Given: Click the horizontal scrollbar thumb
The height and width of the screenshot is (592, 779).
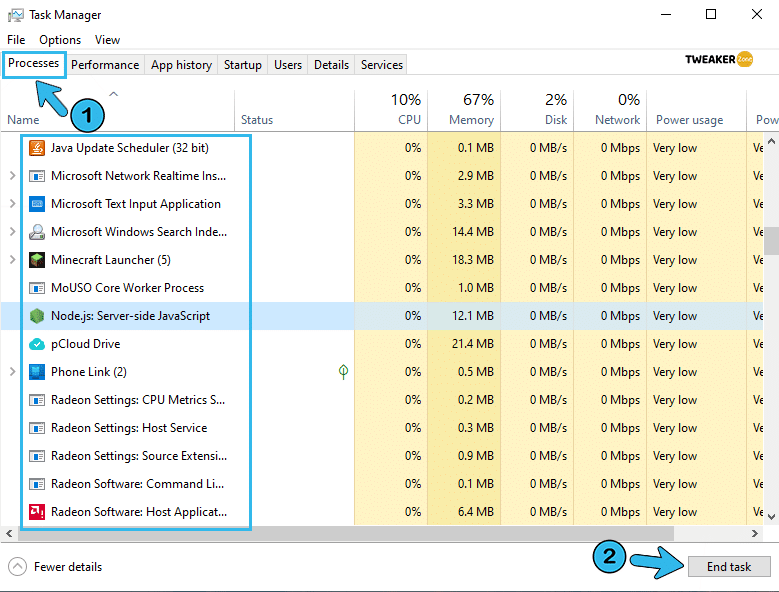Looking at the screenshot, I should pyautogui.click(x=346, y=533).
